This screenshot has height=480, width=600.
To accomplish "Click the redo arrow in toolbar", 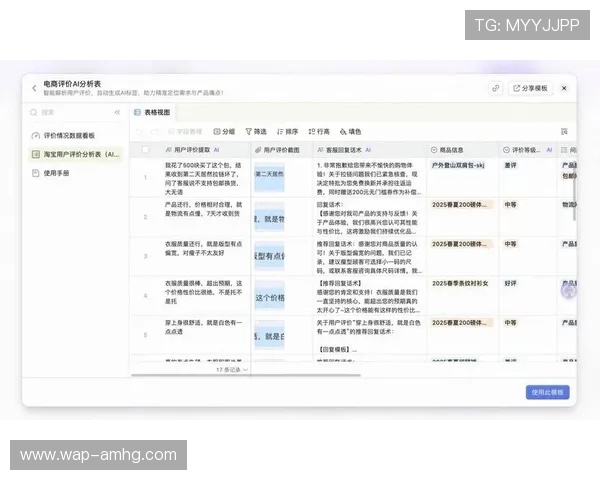I will 155,132.
